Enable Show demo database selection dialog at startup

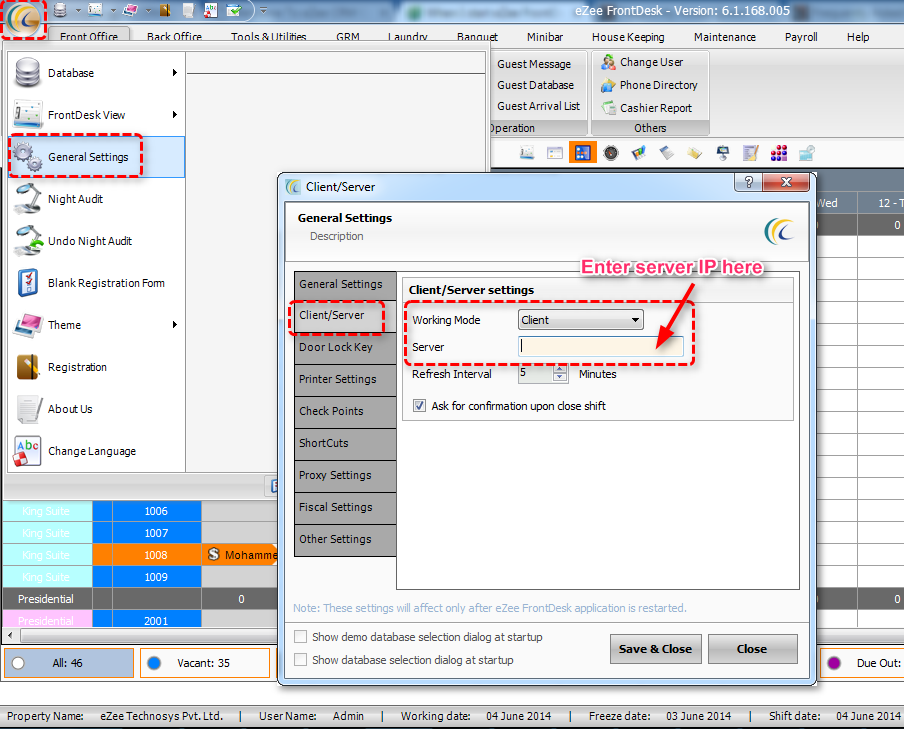coord(300,637)
